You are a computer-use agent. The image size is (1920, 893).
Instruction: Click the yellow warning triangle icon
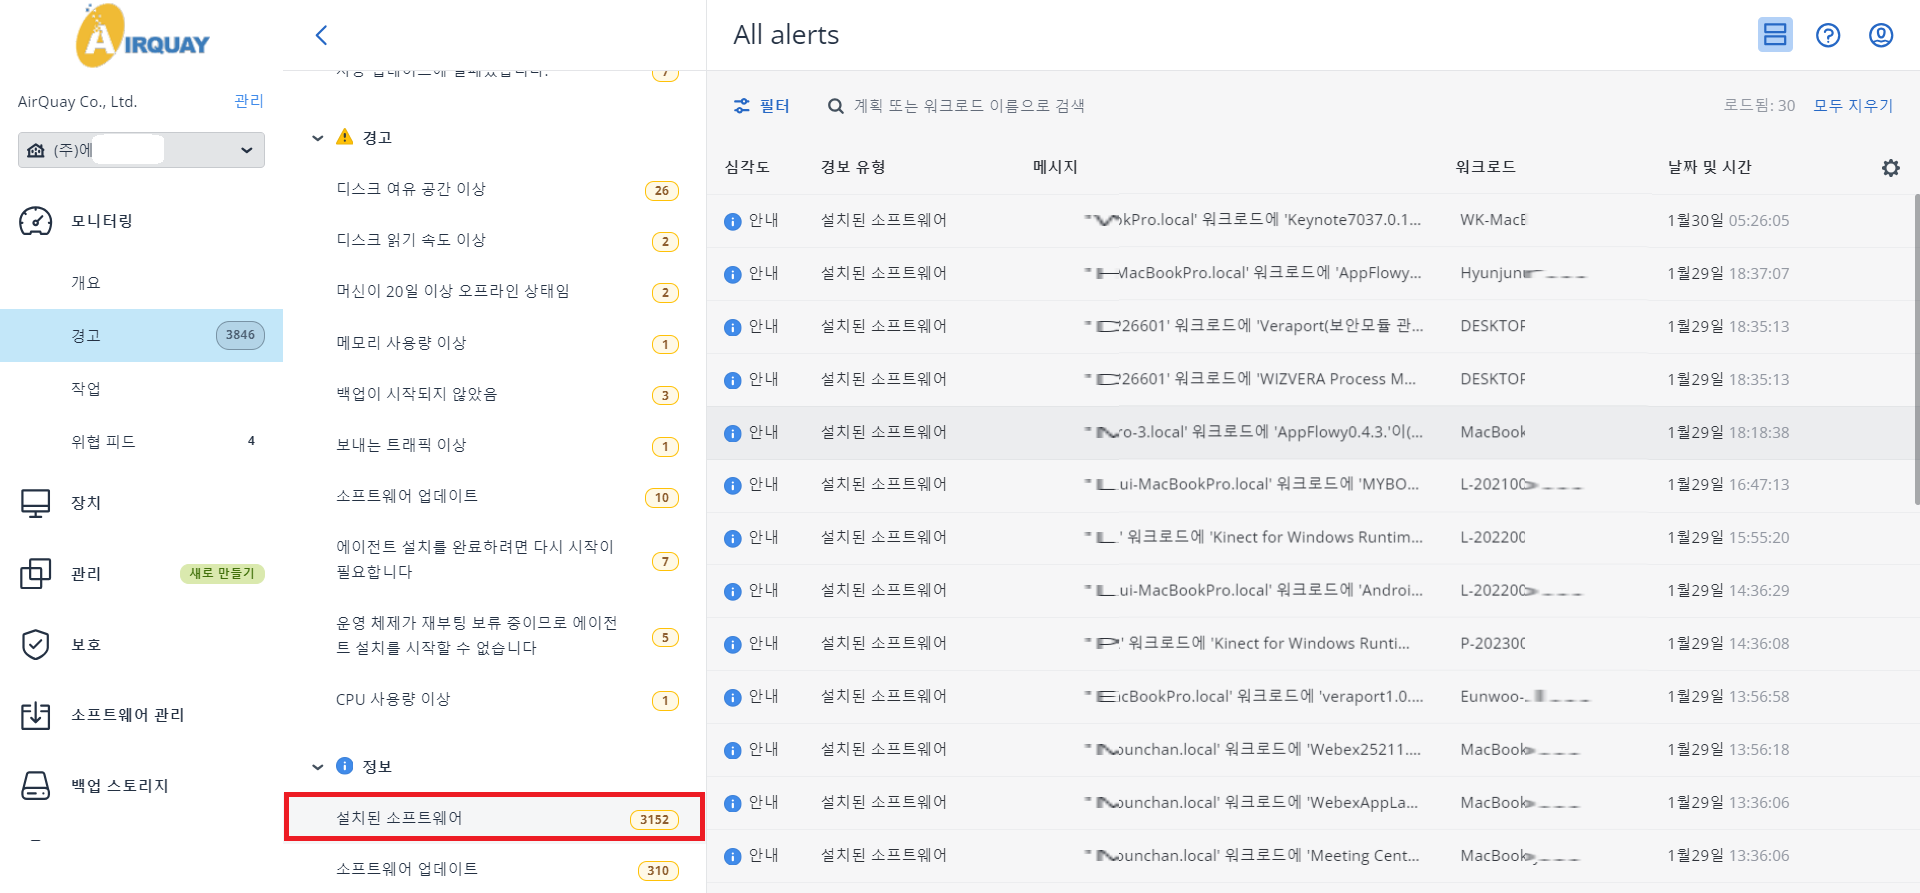[x=345, y=137]
